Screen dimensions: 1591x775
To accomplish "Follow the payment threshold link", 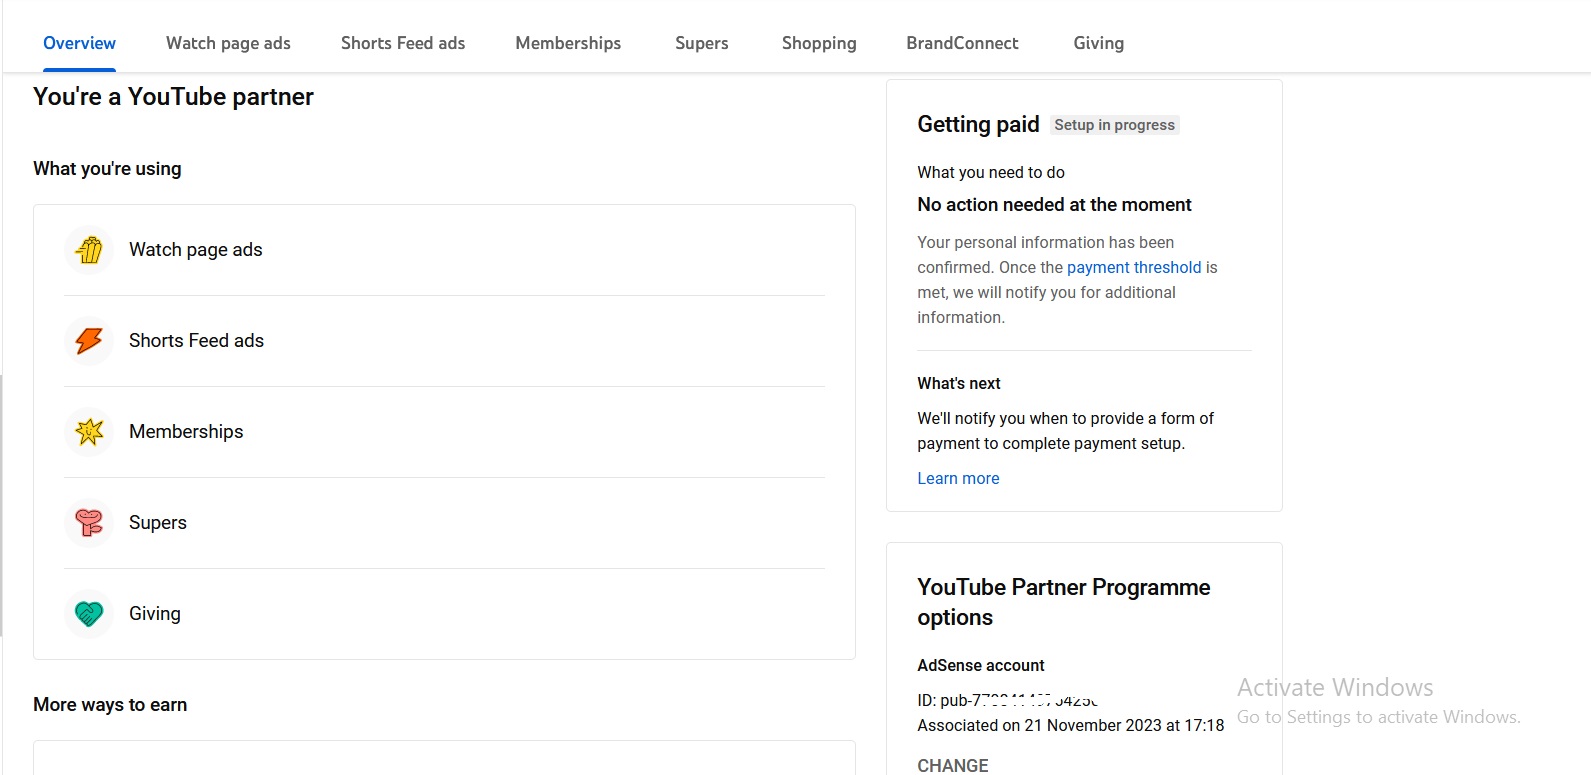I will tap(1134, 267).
